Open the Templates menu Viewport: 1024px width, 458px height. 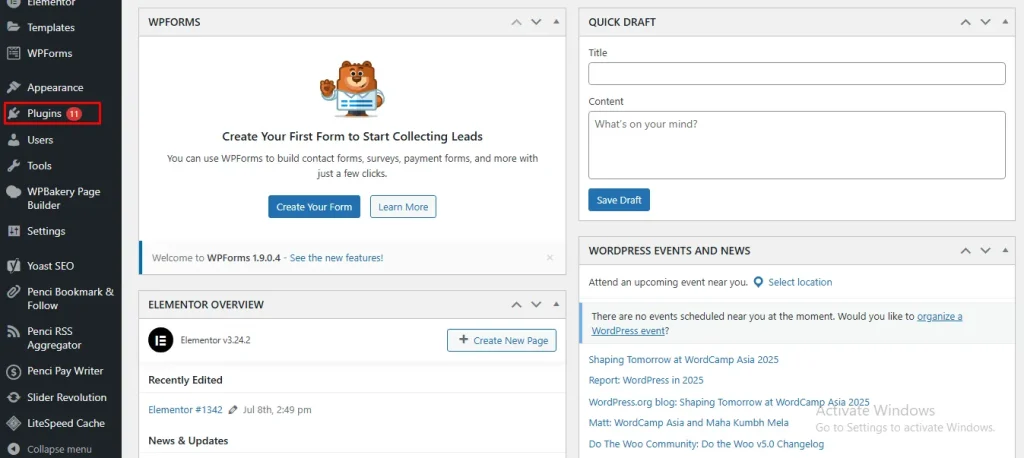(51, 27)
